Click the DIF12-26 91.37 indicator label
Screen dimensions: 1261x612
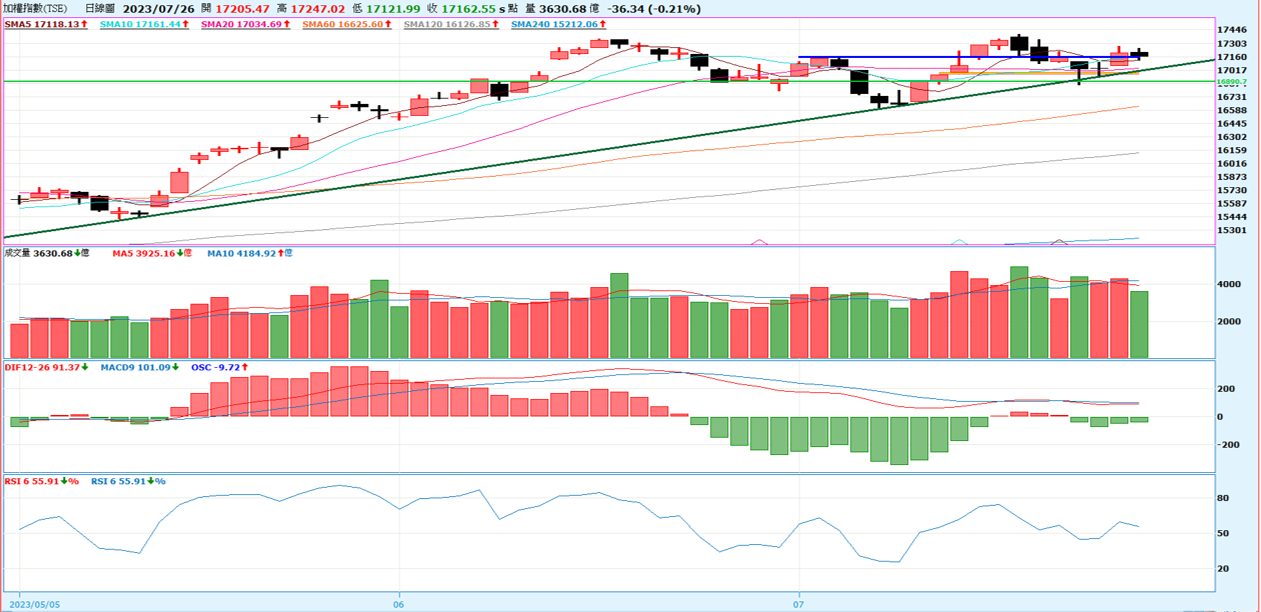[48, 366]
